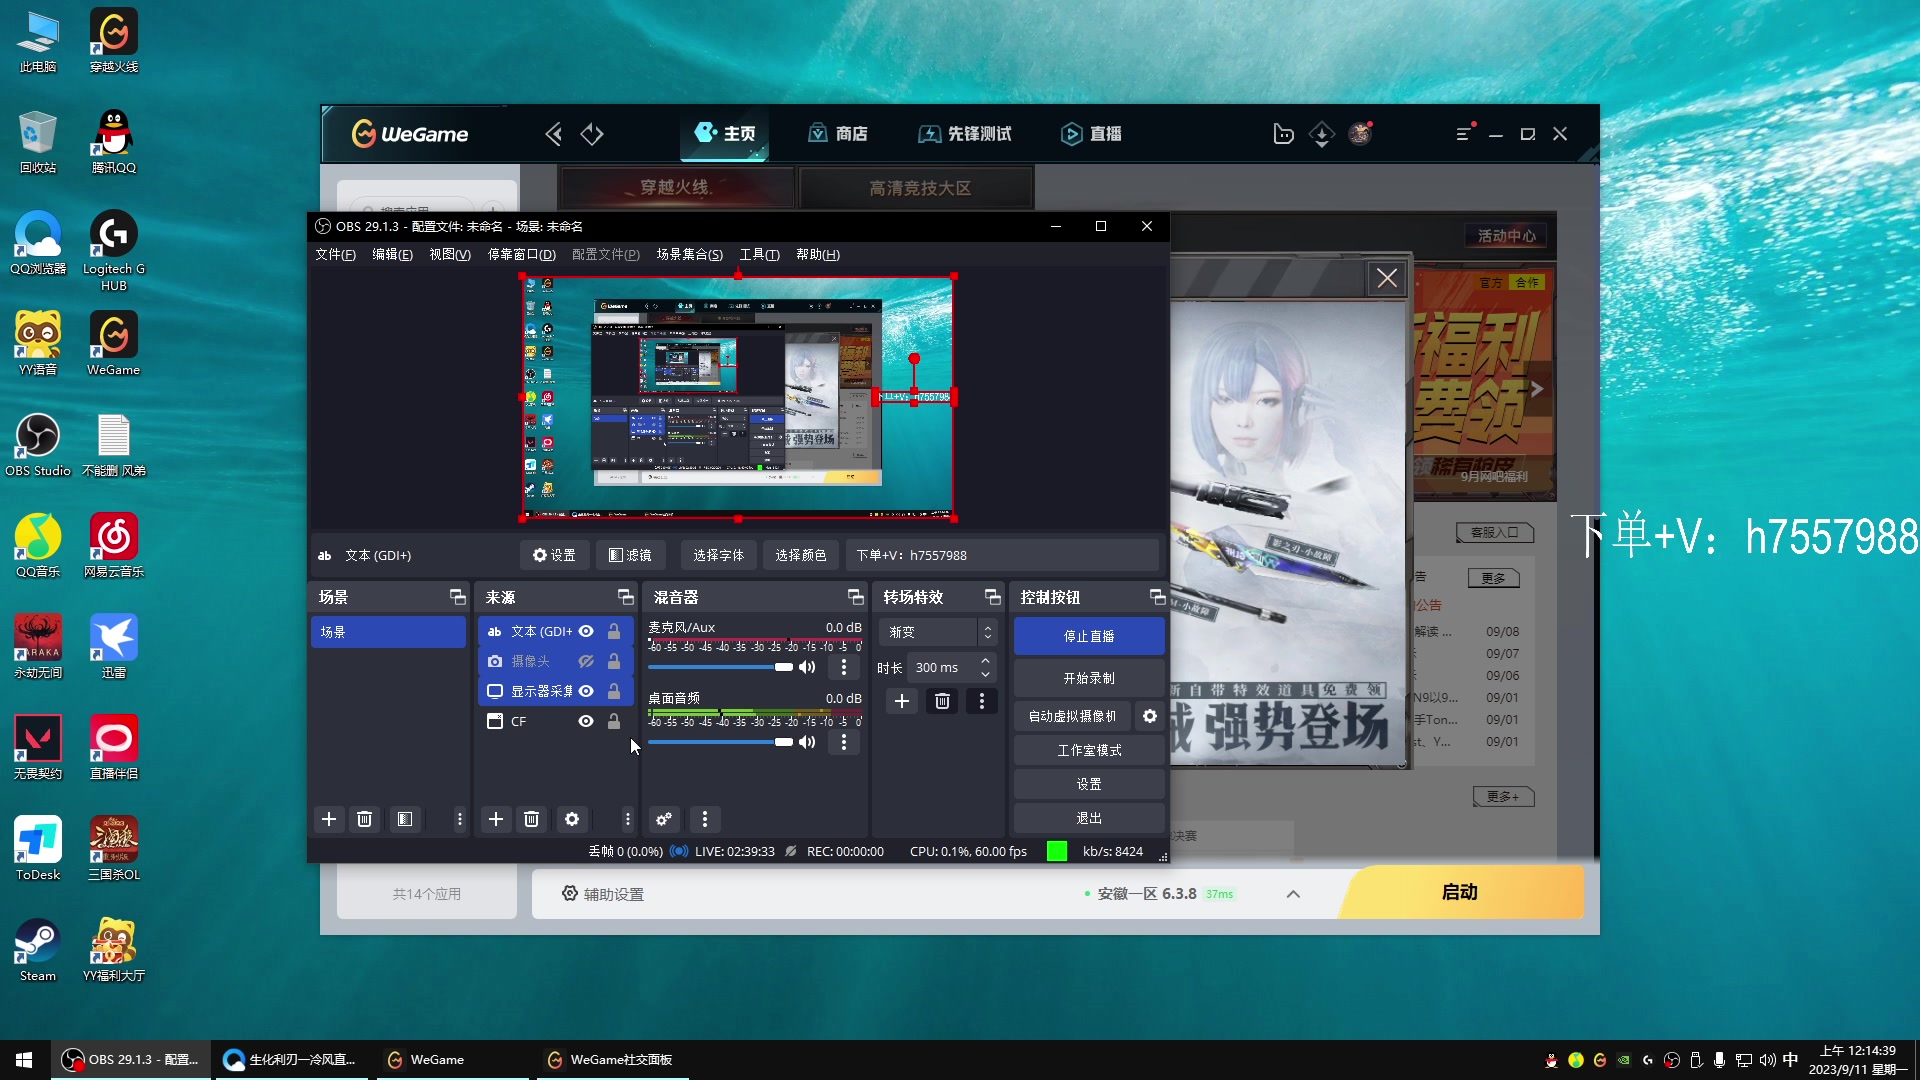
Task: Click 停止直播 to stop streaming
Action: [1089, 636]
